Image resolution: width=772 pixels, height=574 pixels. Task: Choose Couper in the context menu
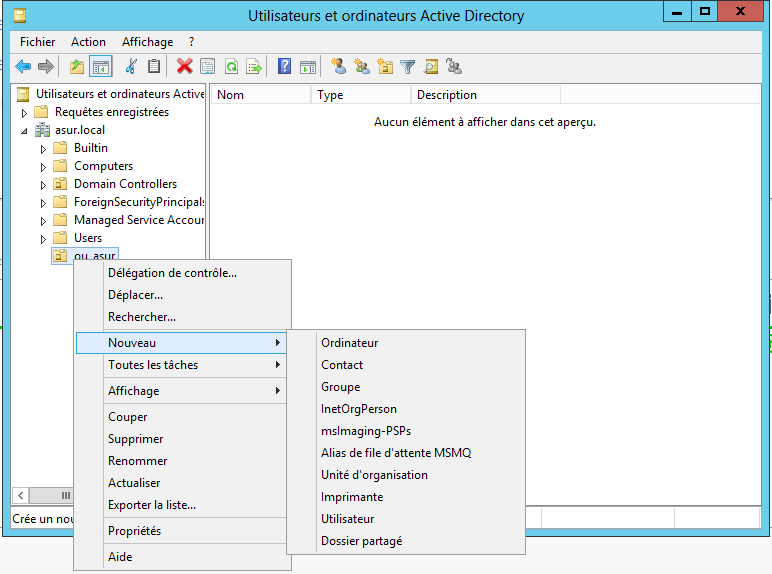(x=181, y=417)
